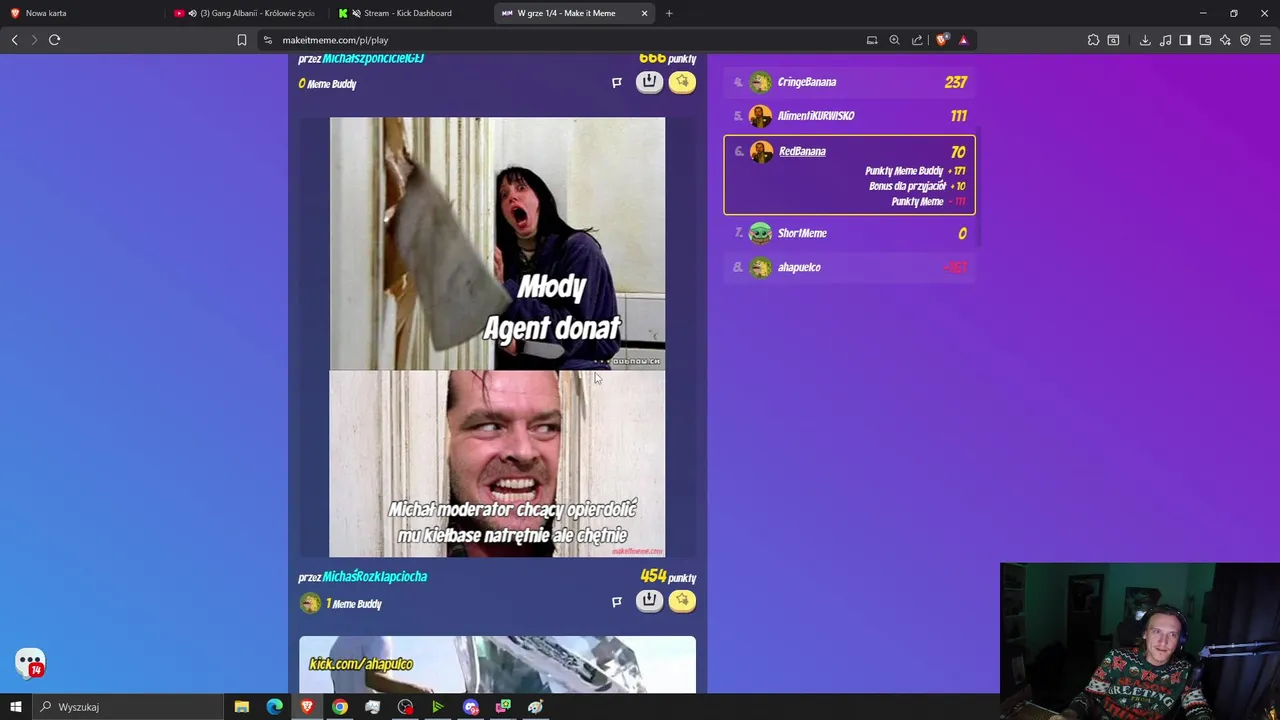Viewport: 1280px width, 720px height.
Task: Open the browser hamburger menu
Action: click(1265, 40)
